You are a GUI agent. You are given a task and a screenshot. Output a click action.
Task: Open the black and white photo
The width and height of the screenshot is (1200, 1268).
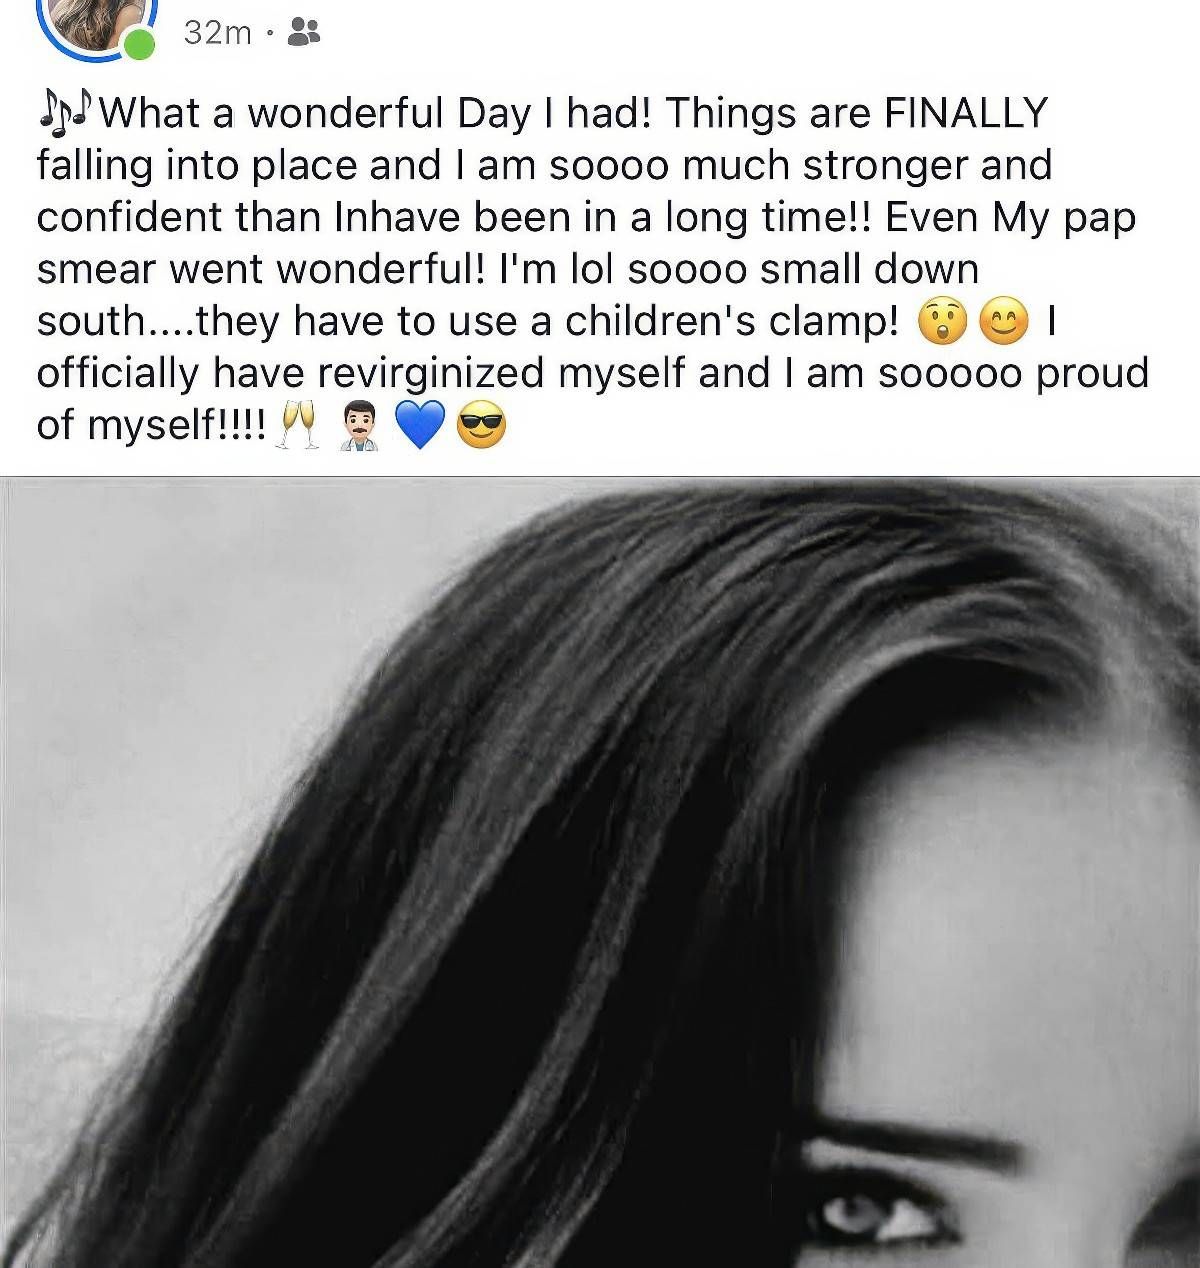coord(600,872)
